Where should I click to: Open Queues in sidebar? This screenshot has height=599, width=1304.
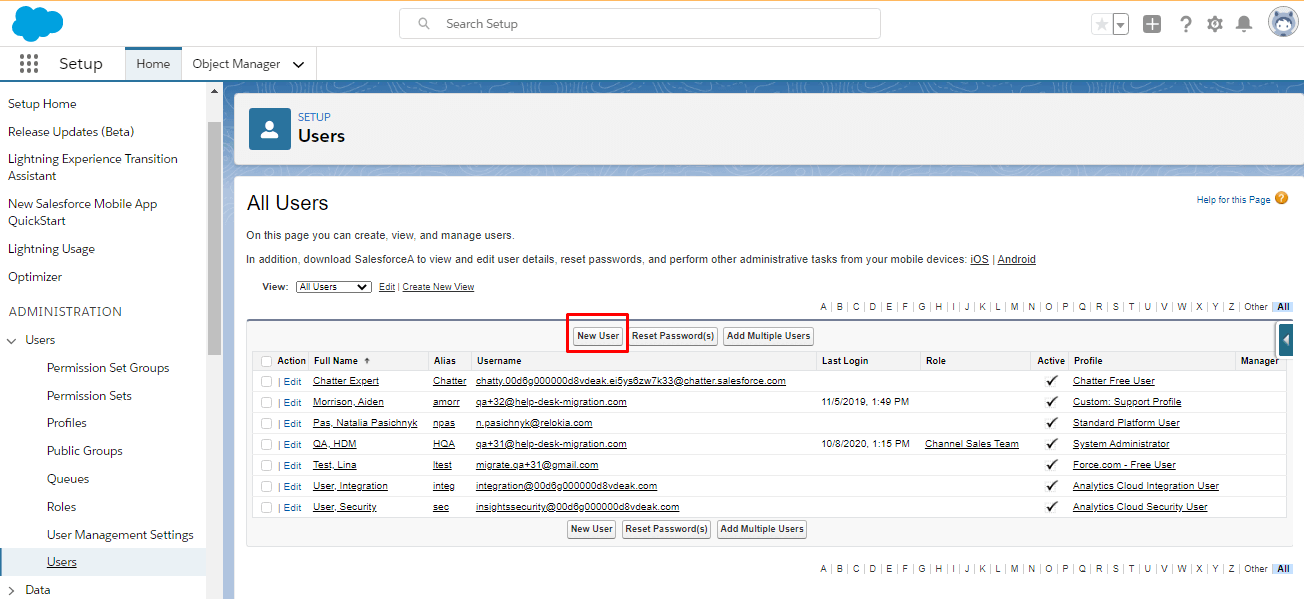68,479
